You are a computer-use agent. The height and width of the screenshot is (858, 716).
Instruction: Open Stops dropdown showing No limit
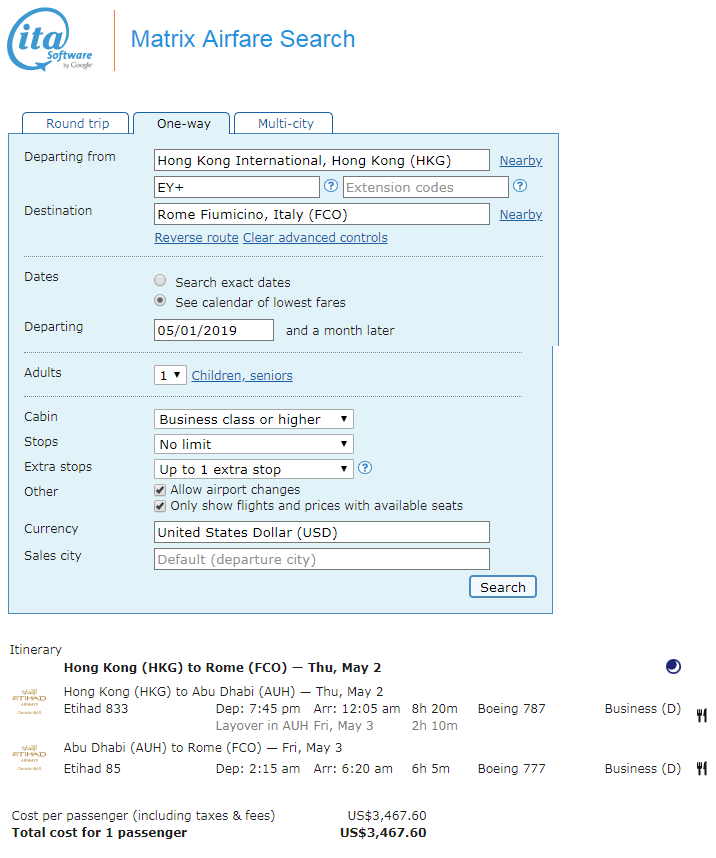click(x=254, y=444)
